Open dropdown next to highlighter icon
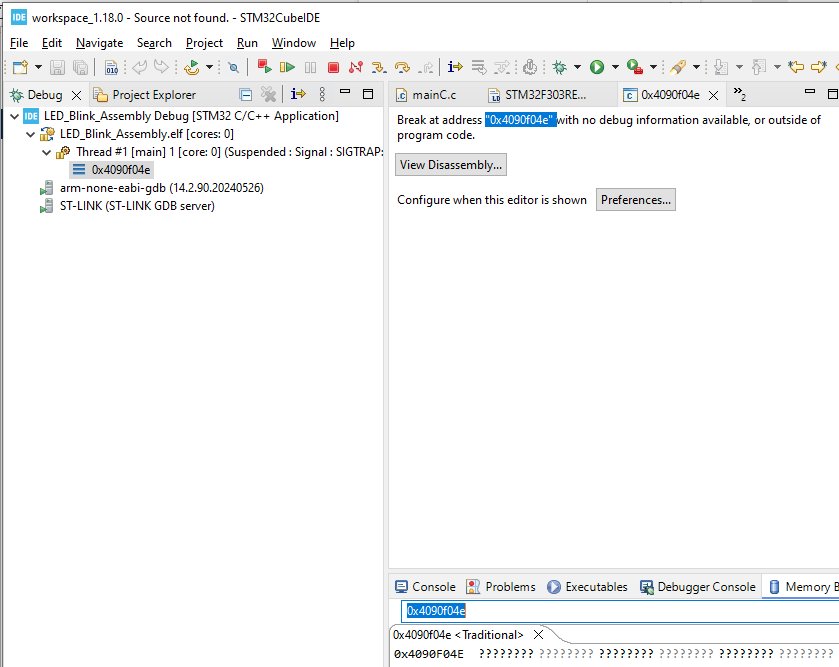This screenshot has height=667, width=839. click(696, 67)
